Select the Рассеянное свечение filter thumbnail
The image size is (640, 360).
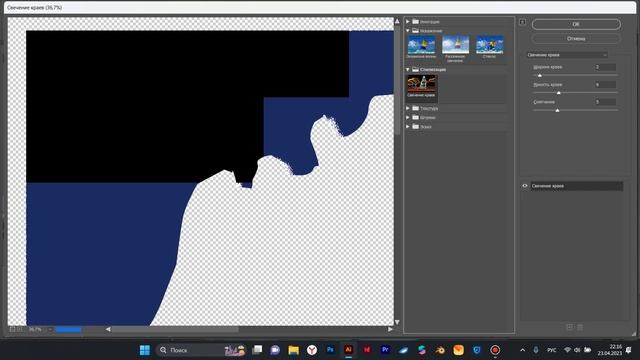point(455,48)
